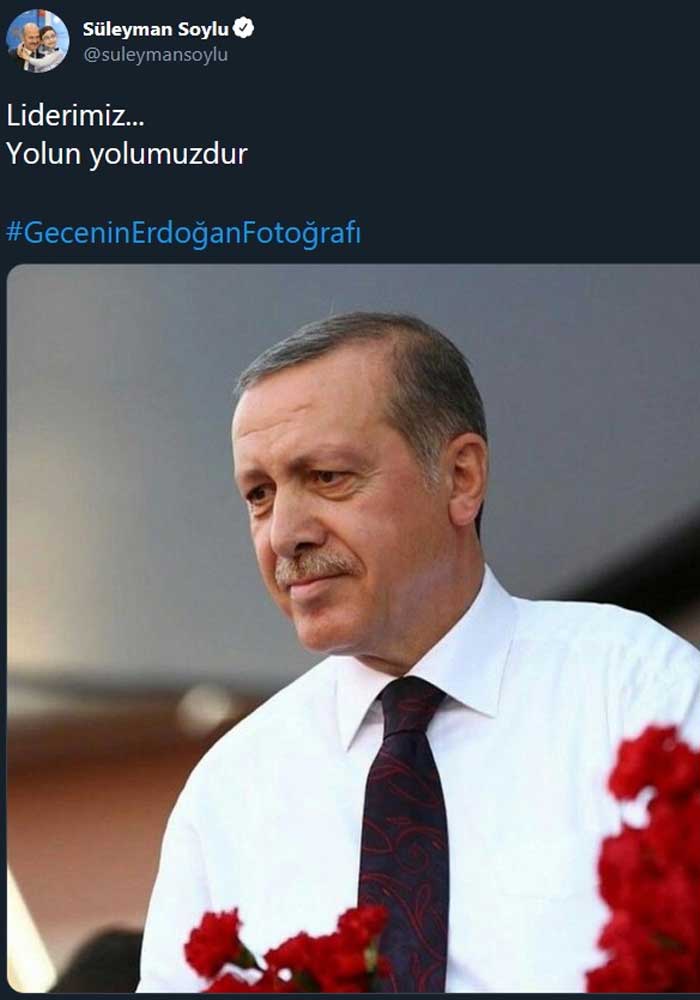This screenshot has width=700, height=1000.
Task: Open the #GeceninErdoğanFotoğrafı hashtag
Action: (184, 233)
